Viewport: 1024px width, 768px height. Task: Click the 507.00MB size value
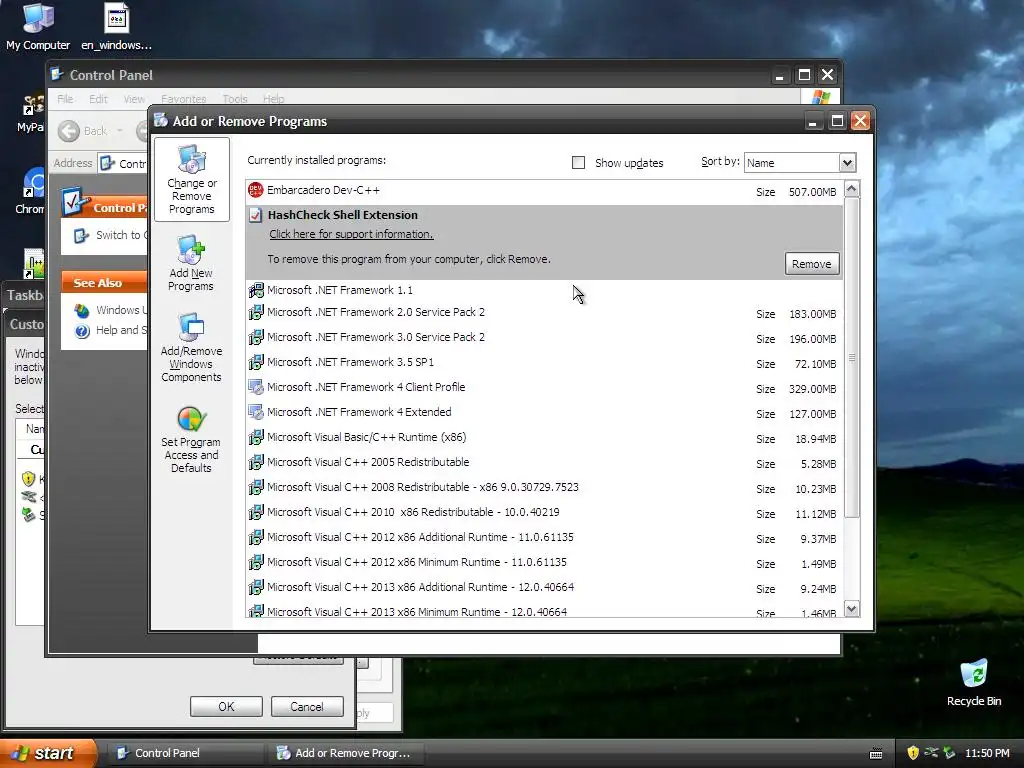click(x=812, y=192)
